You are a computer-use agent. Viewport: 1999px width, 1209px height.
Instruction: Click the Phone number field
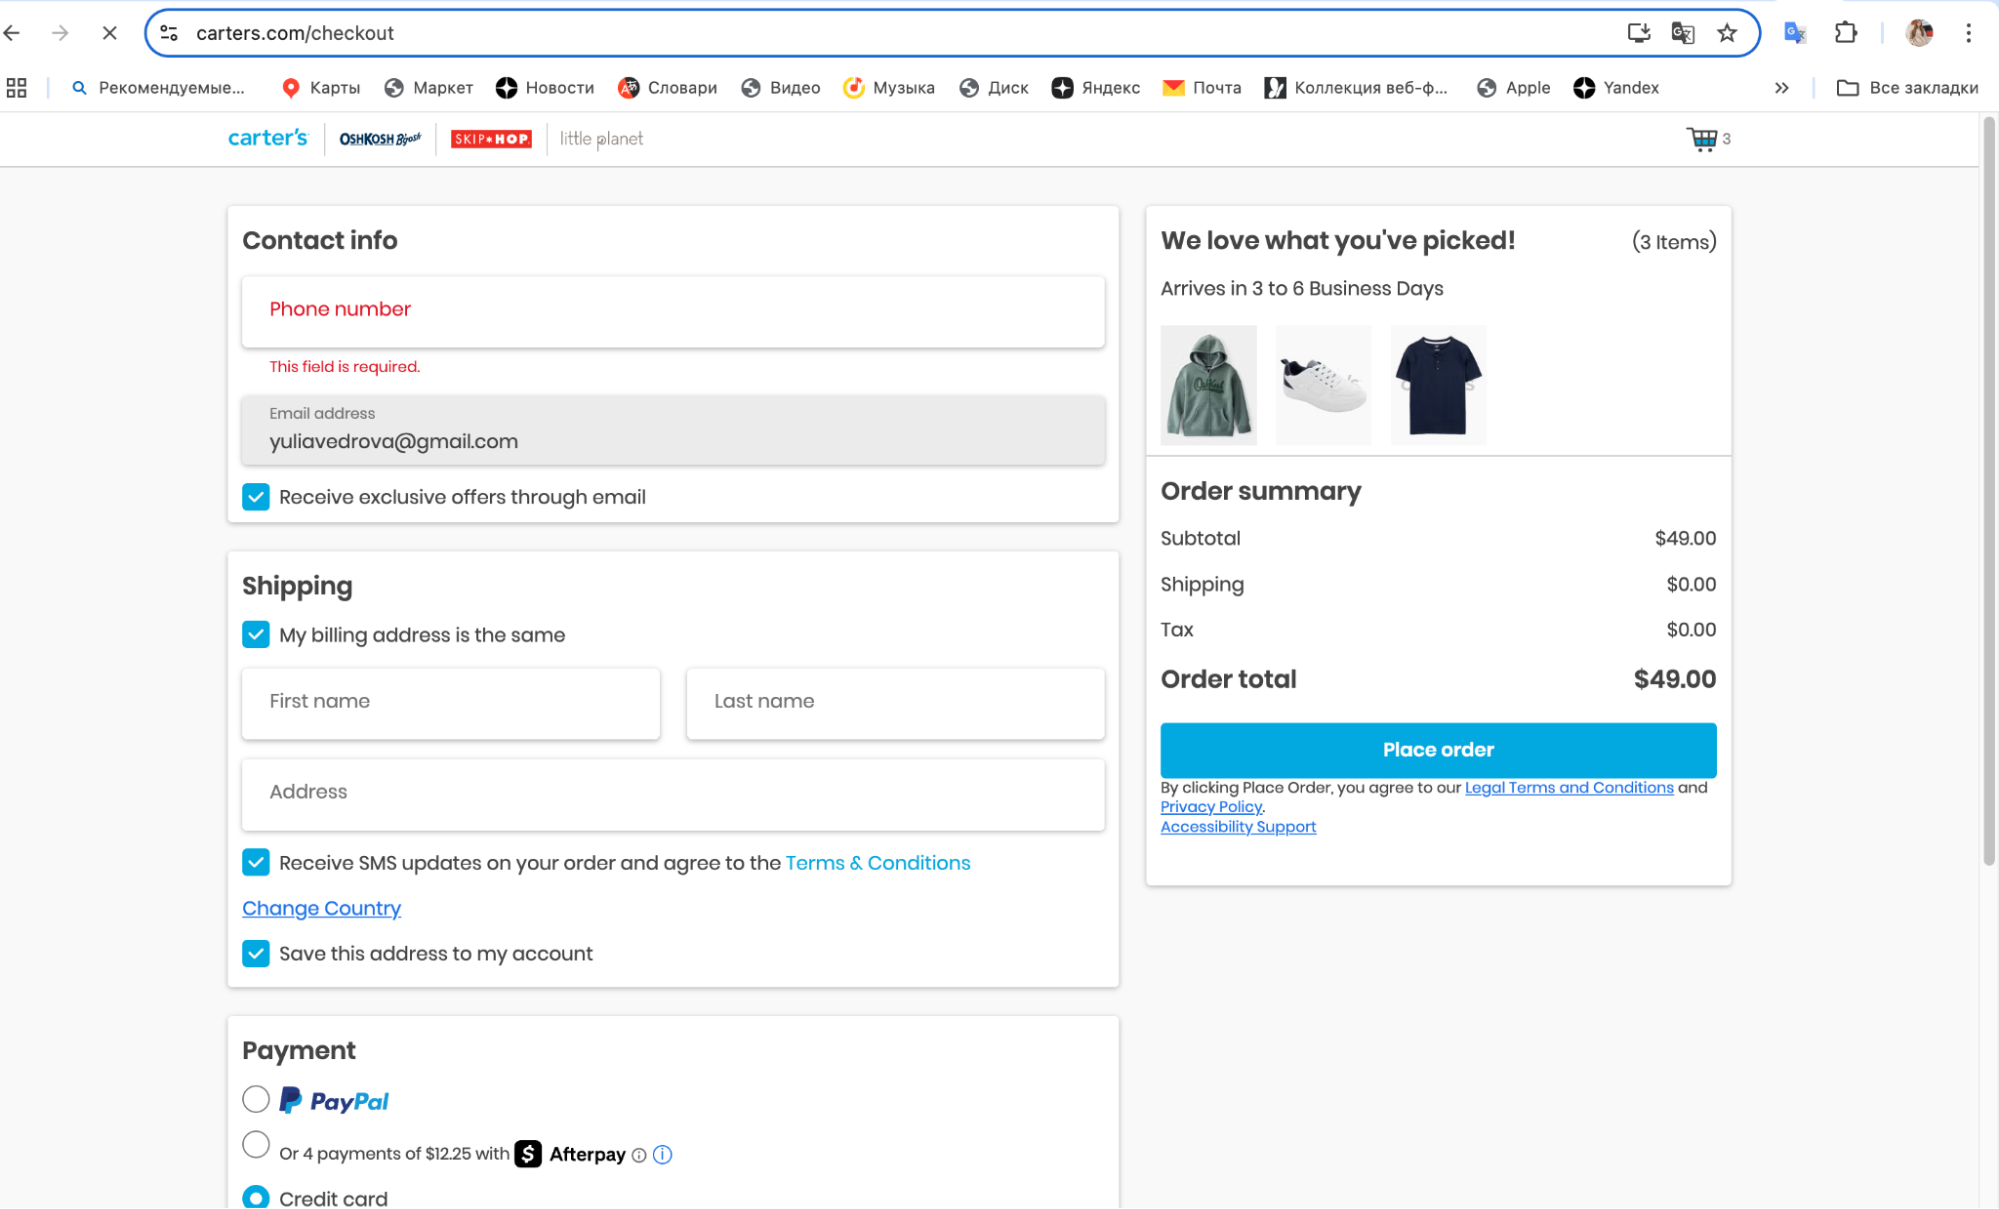(x=673, y=311)
